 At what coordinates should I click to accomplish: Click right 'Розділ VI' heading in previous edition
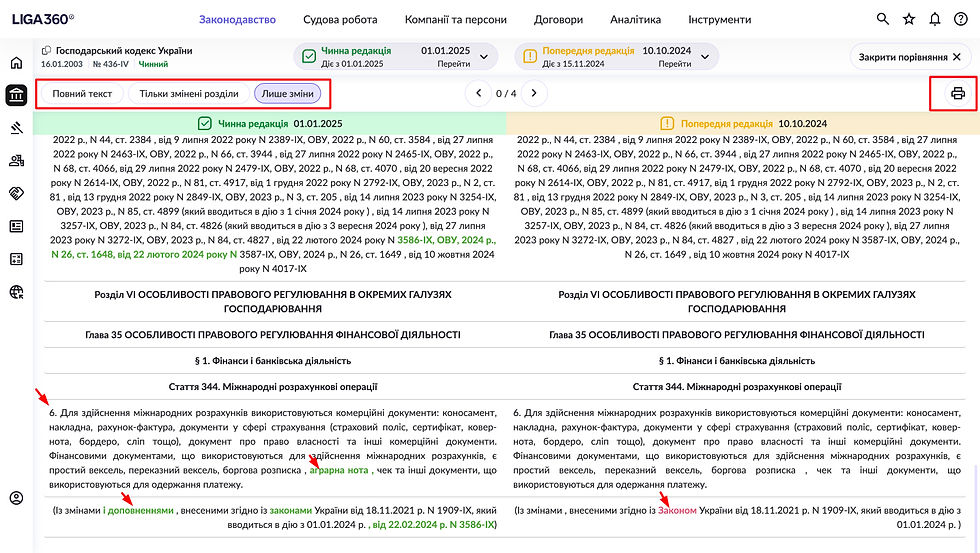(x=737, y=301)
